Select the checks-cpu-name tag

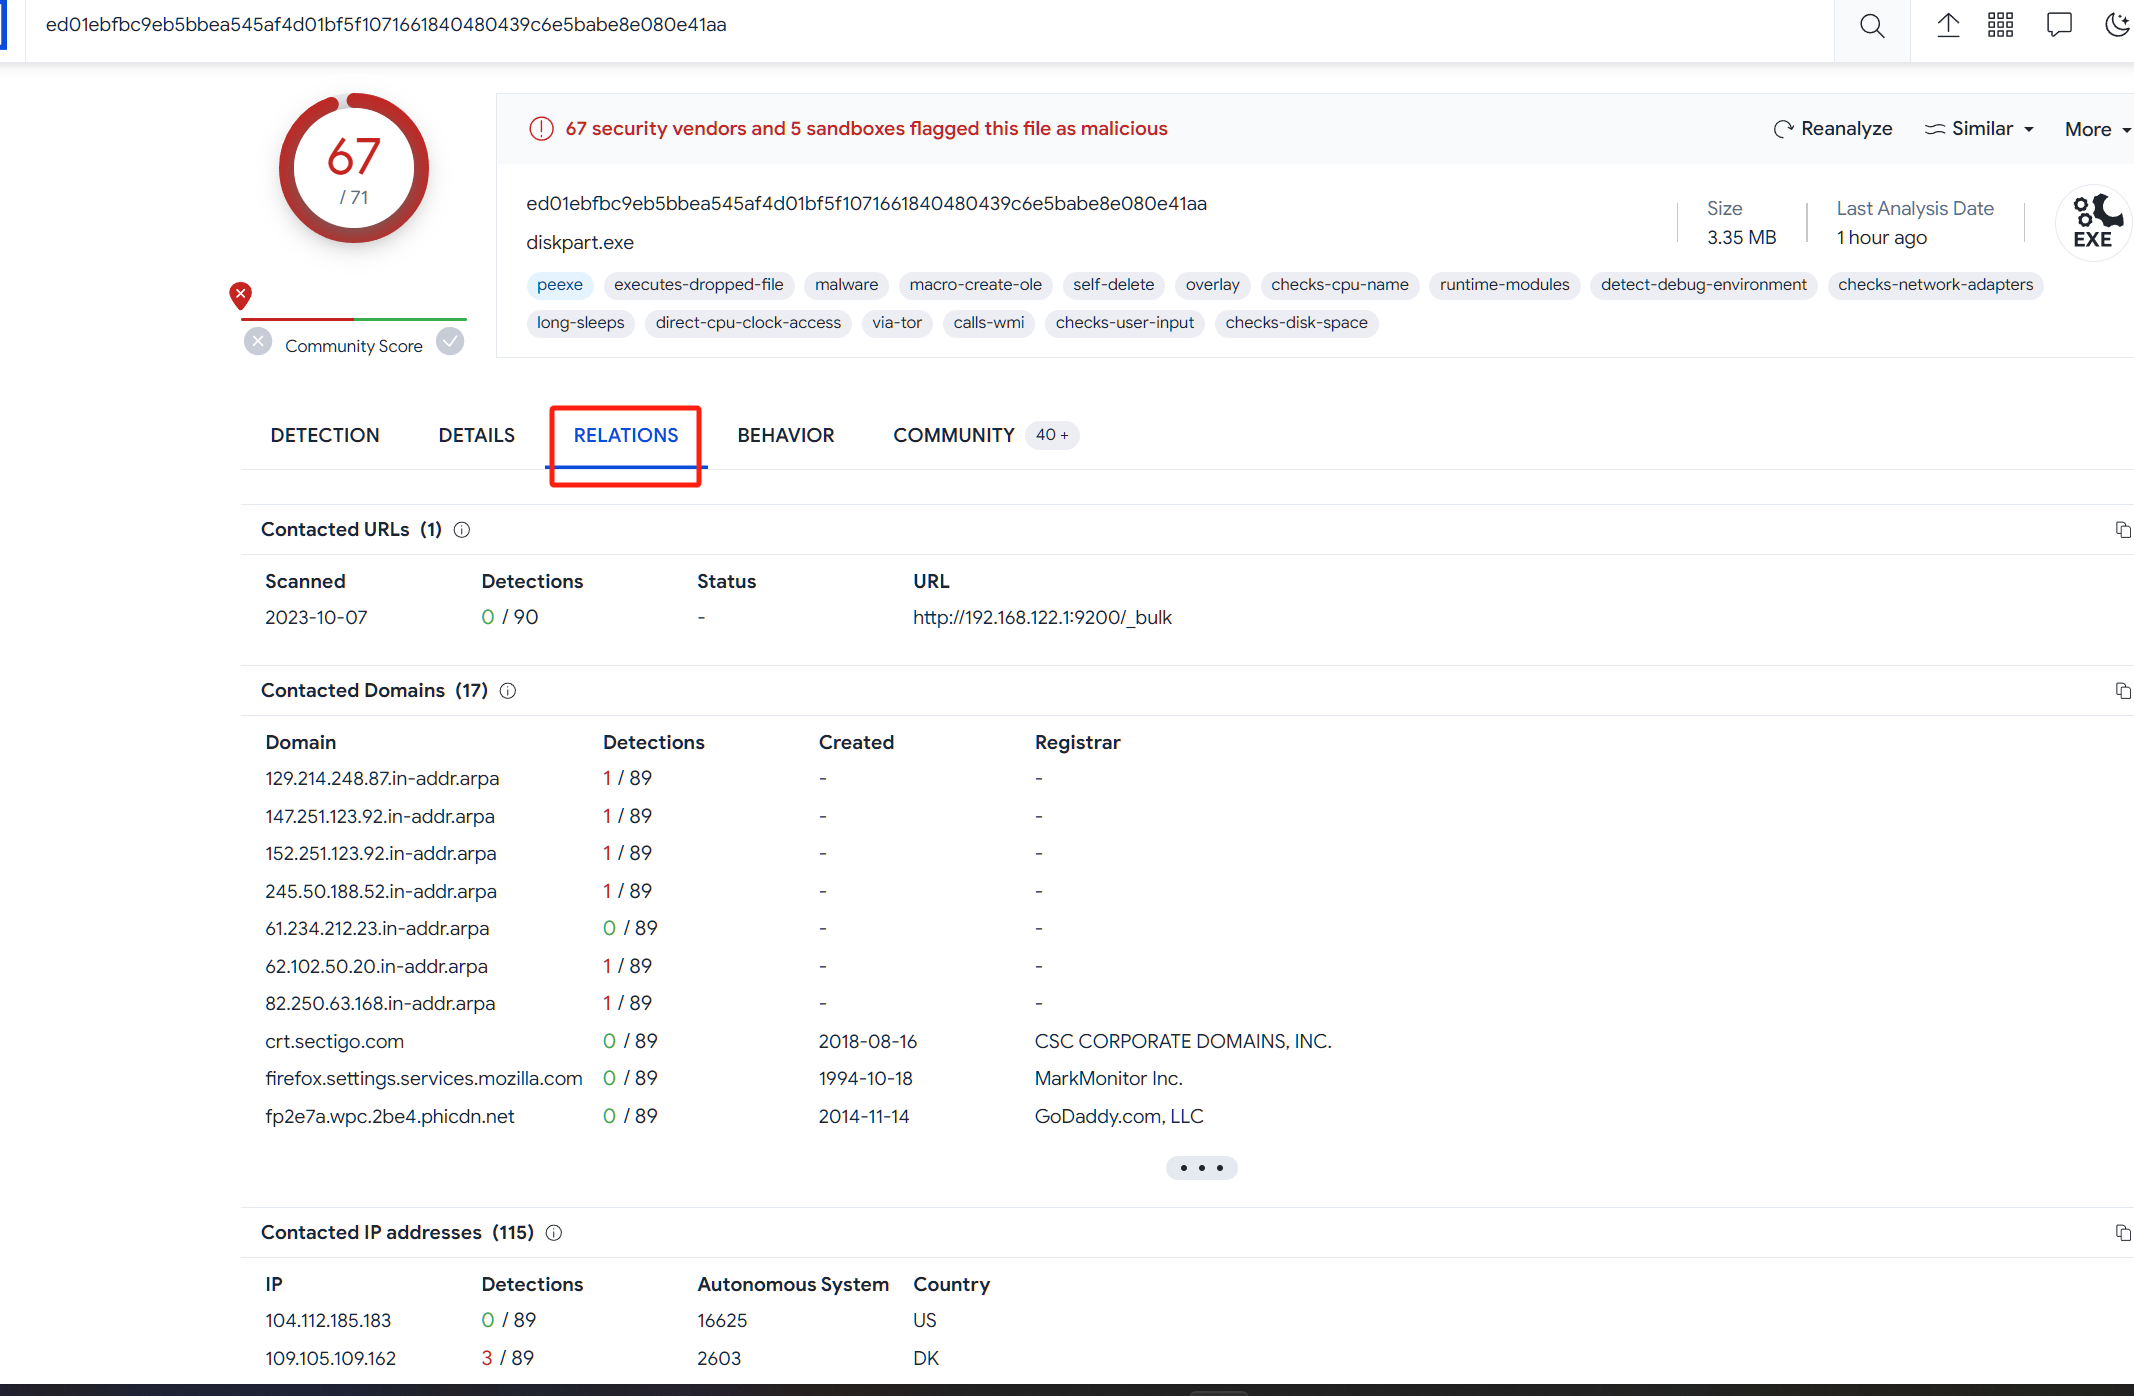point(1340,285)
